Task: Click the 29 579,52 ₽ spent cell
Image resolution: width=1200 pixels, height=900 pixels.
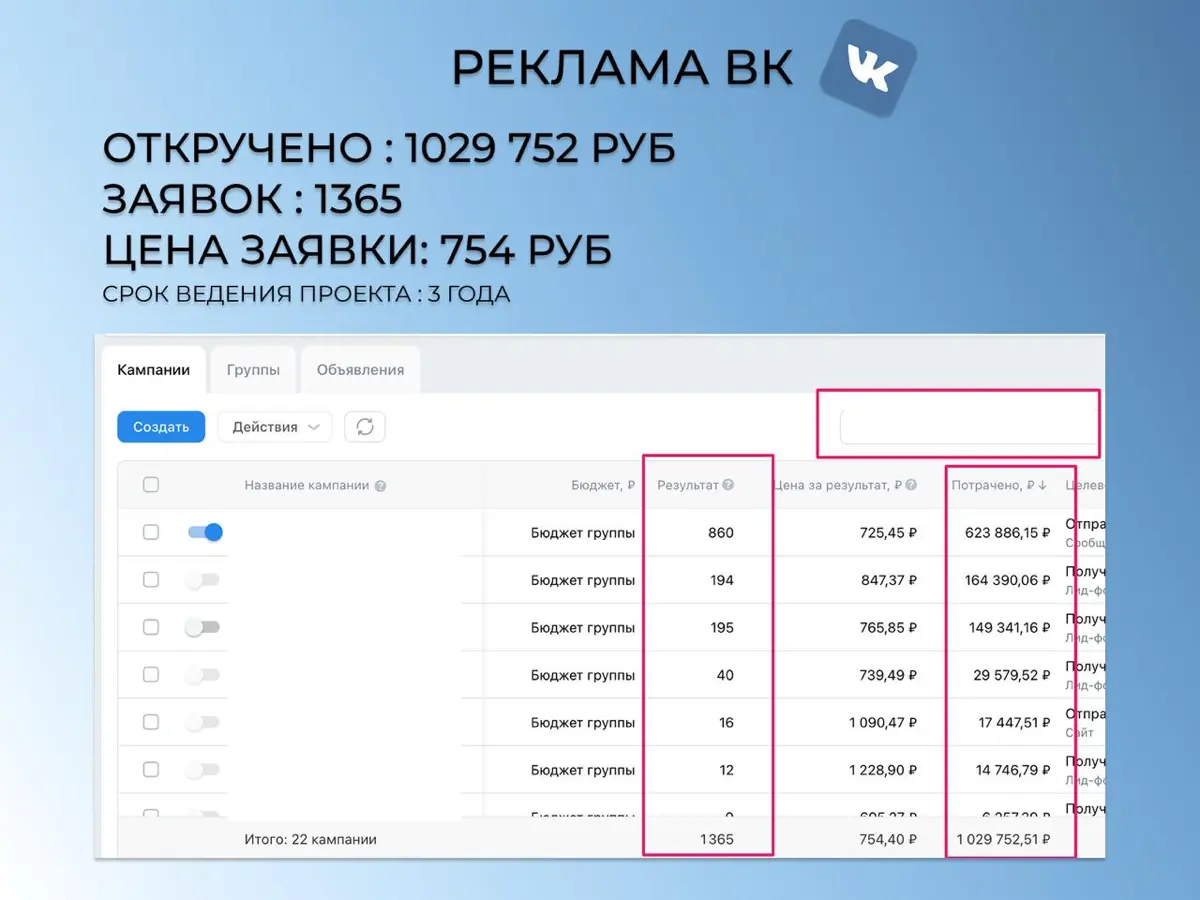Action: 1012,675
